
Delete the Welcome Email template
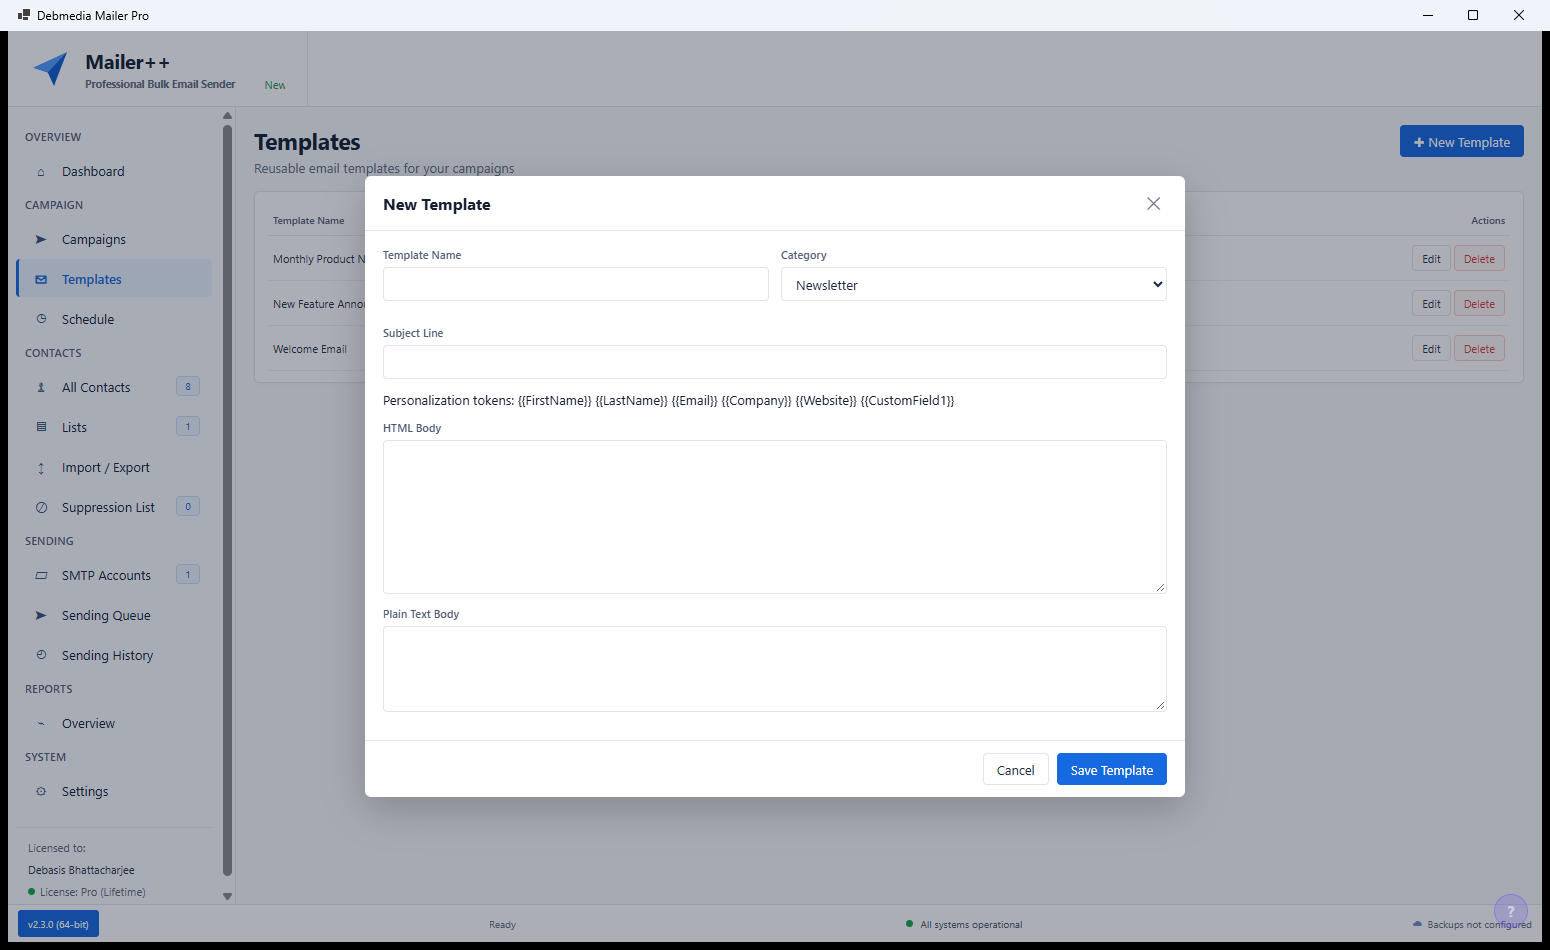(x=1479, y=349)
